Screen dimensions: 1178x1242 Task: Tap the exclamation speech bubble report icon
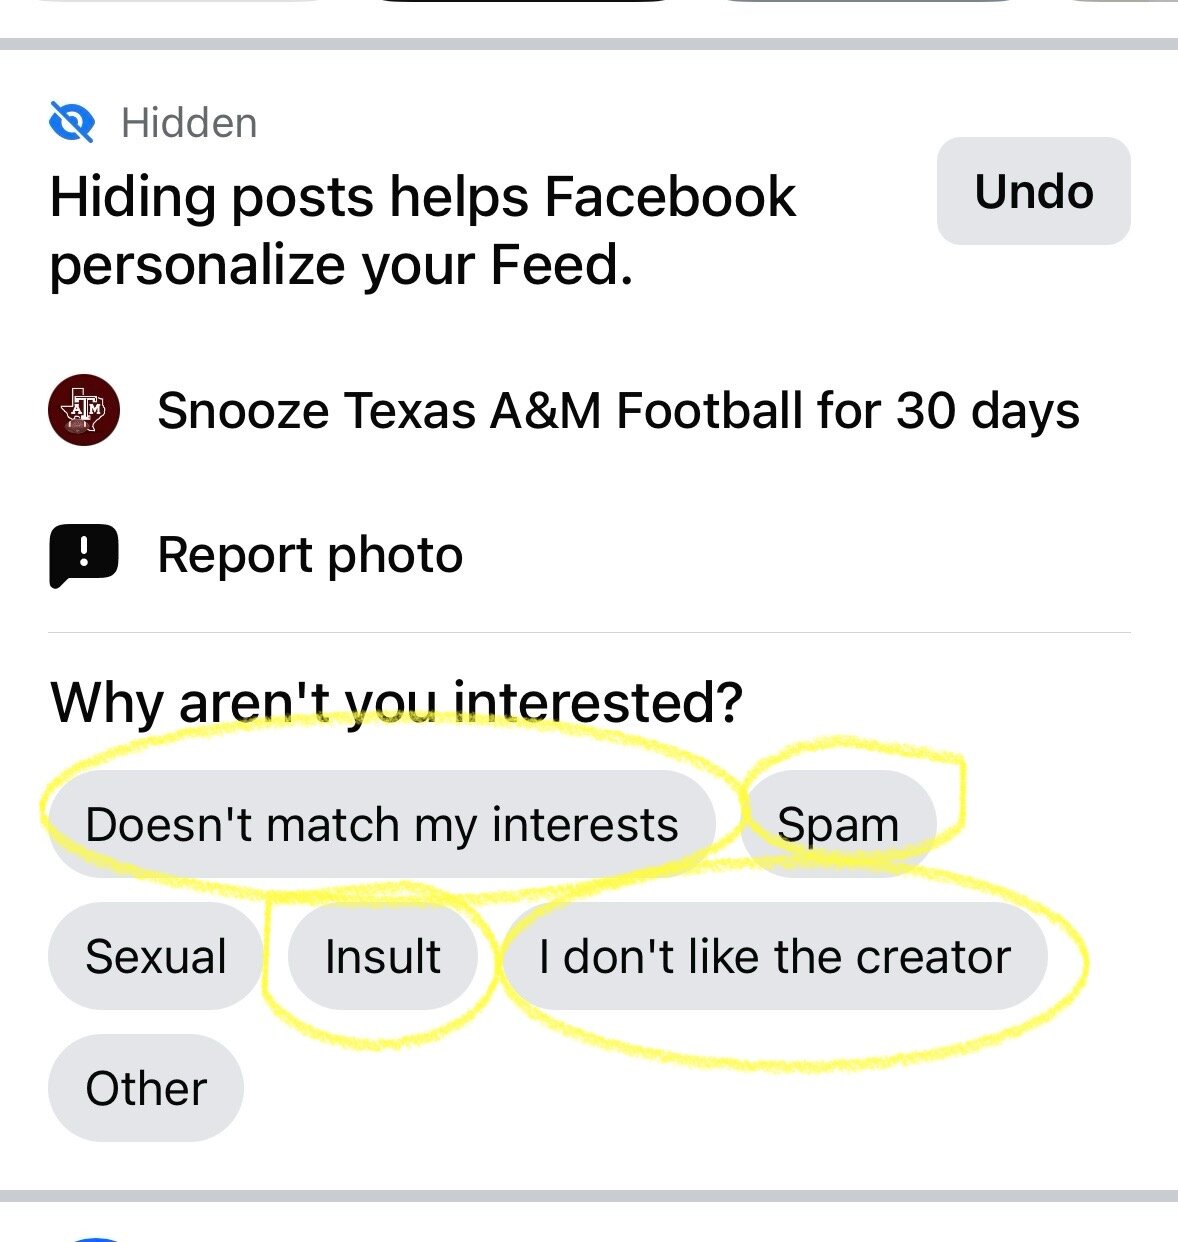click(x=84, y=555)
